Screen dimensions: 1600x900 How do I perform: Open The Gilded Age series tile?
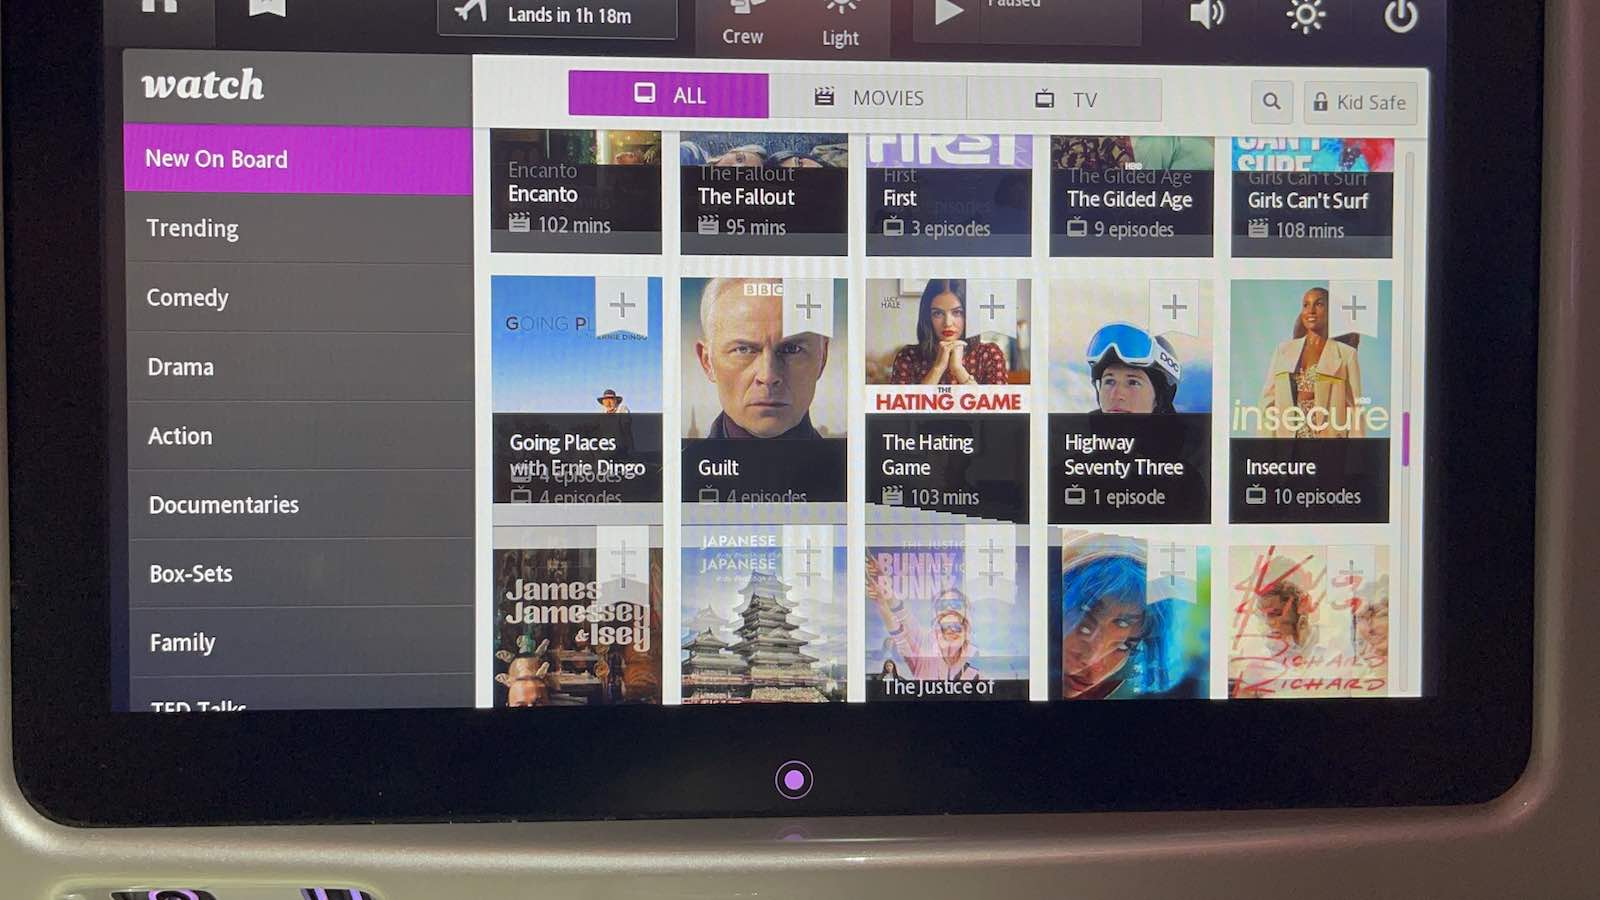(1131, 198)
